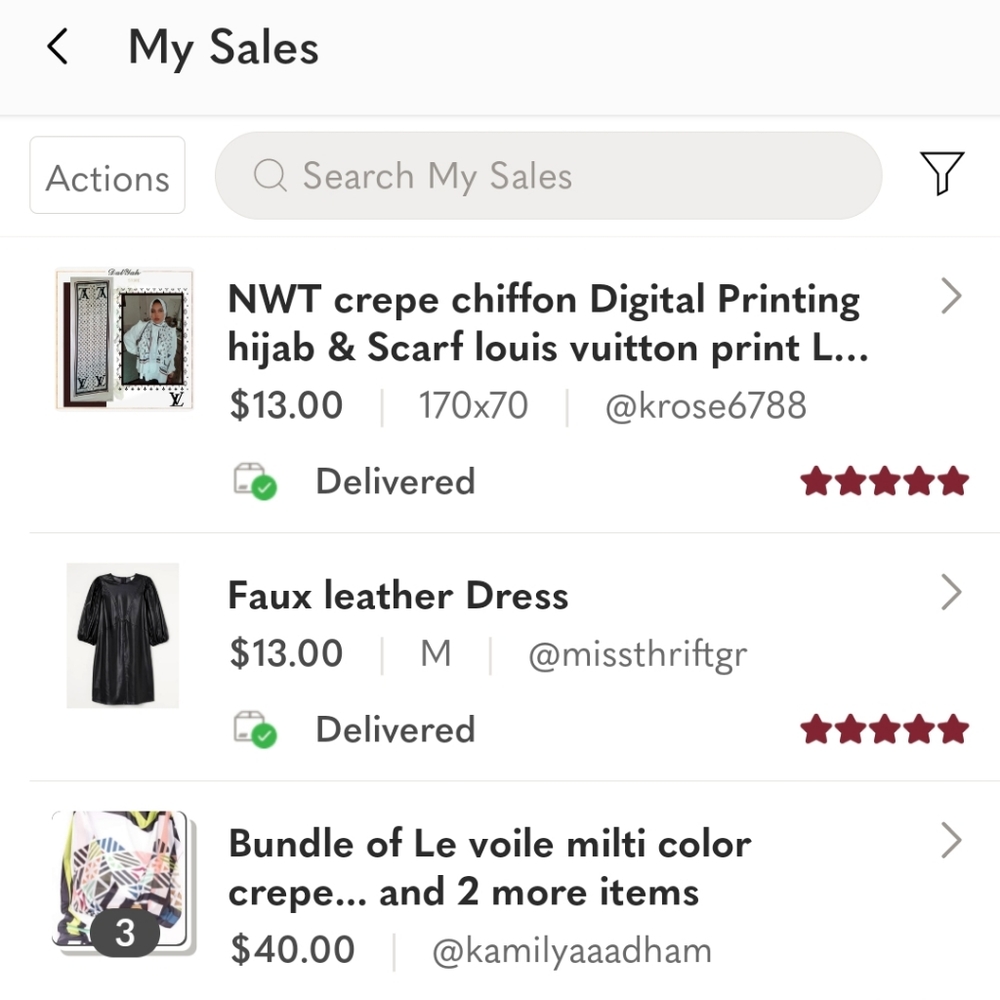
Task: Tap buyer username @krose6788
Action: (x=706, y=405)
